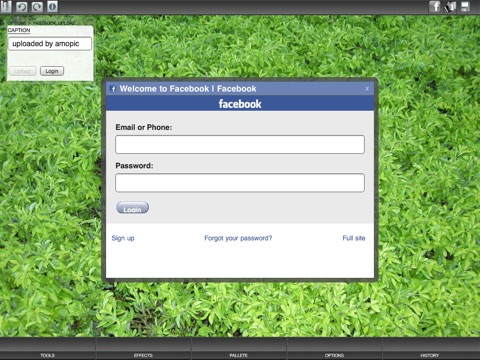Click the Login button in caption panel
480x360 pixels.
52,71
